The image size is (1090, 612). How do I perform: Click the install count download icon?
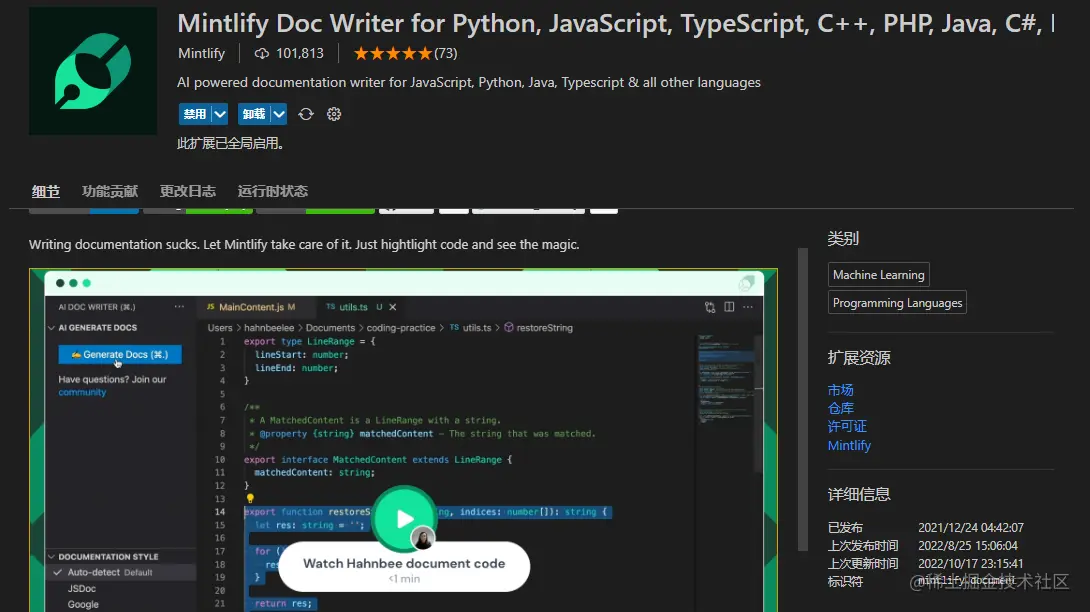click(x=262, y=54)
